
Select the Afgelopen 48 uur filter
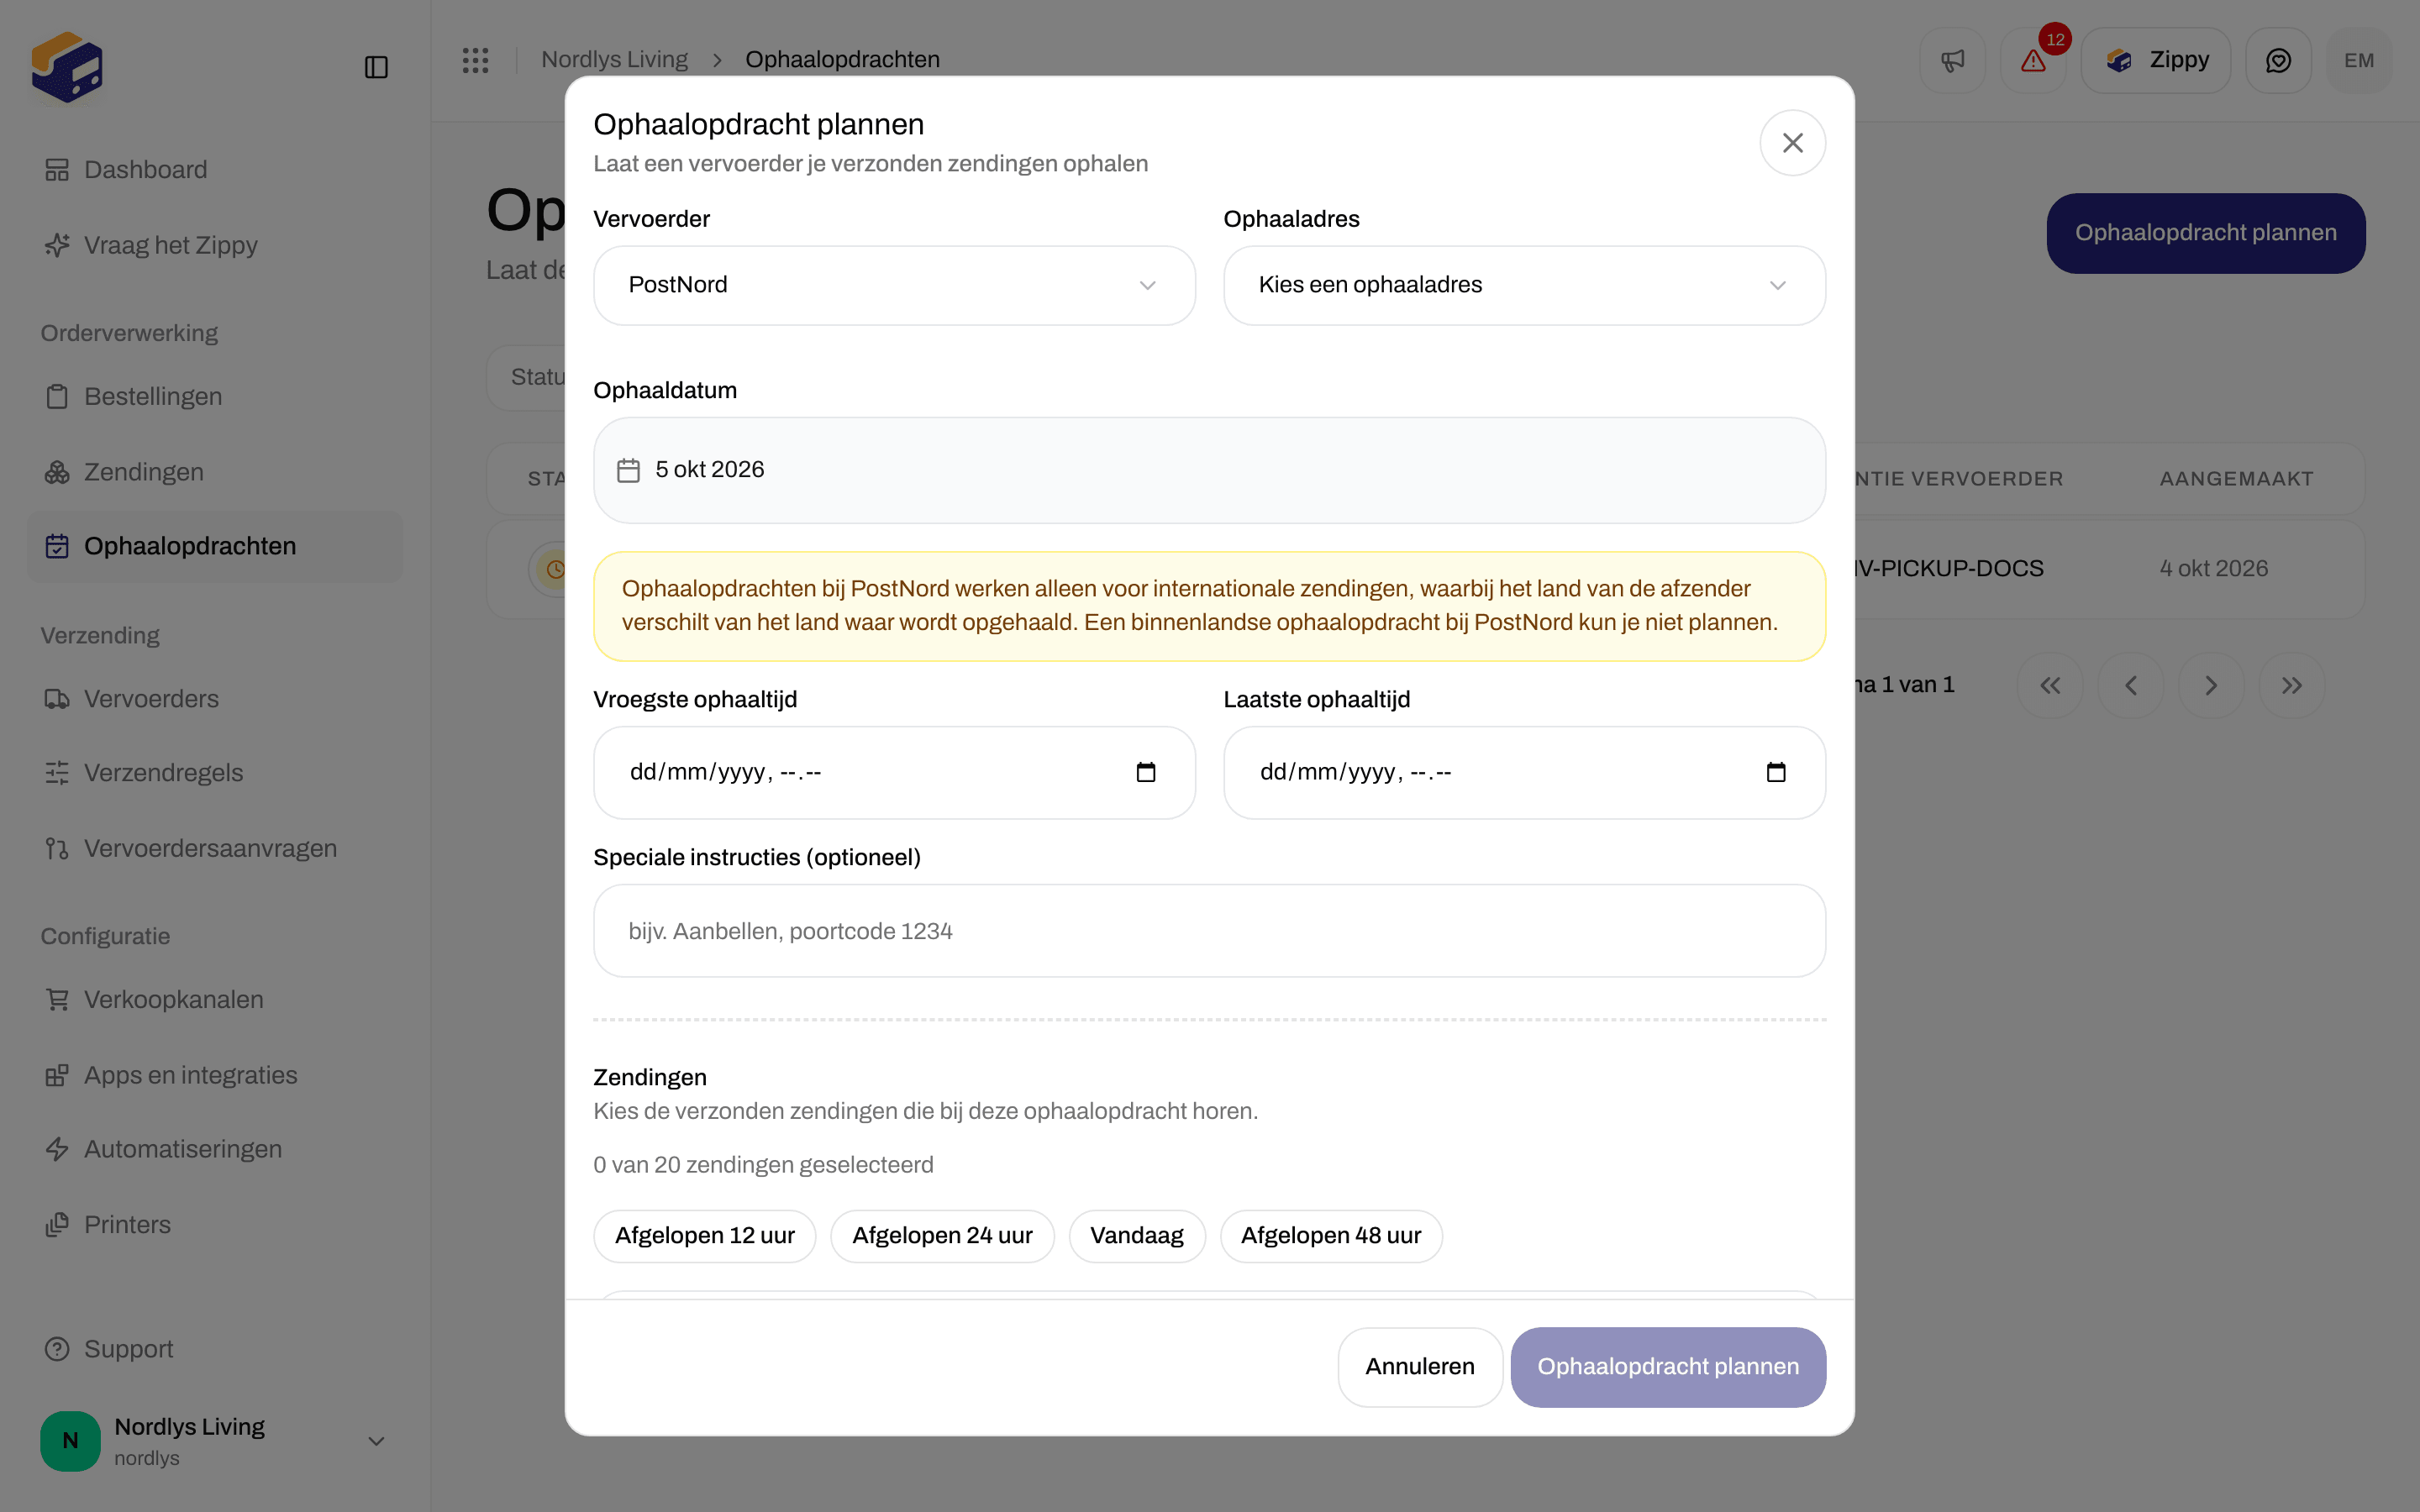click(x=1330, y=1236)
